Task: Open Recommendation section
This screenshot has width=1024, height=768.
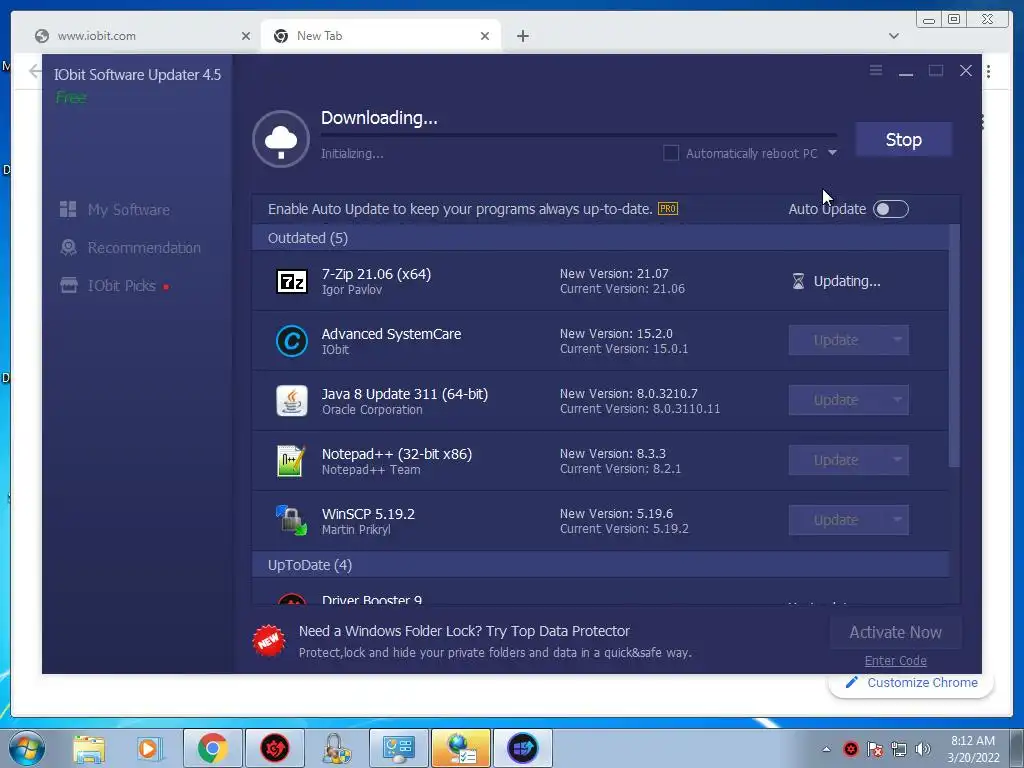Action: (131, 248)
